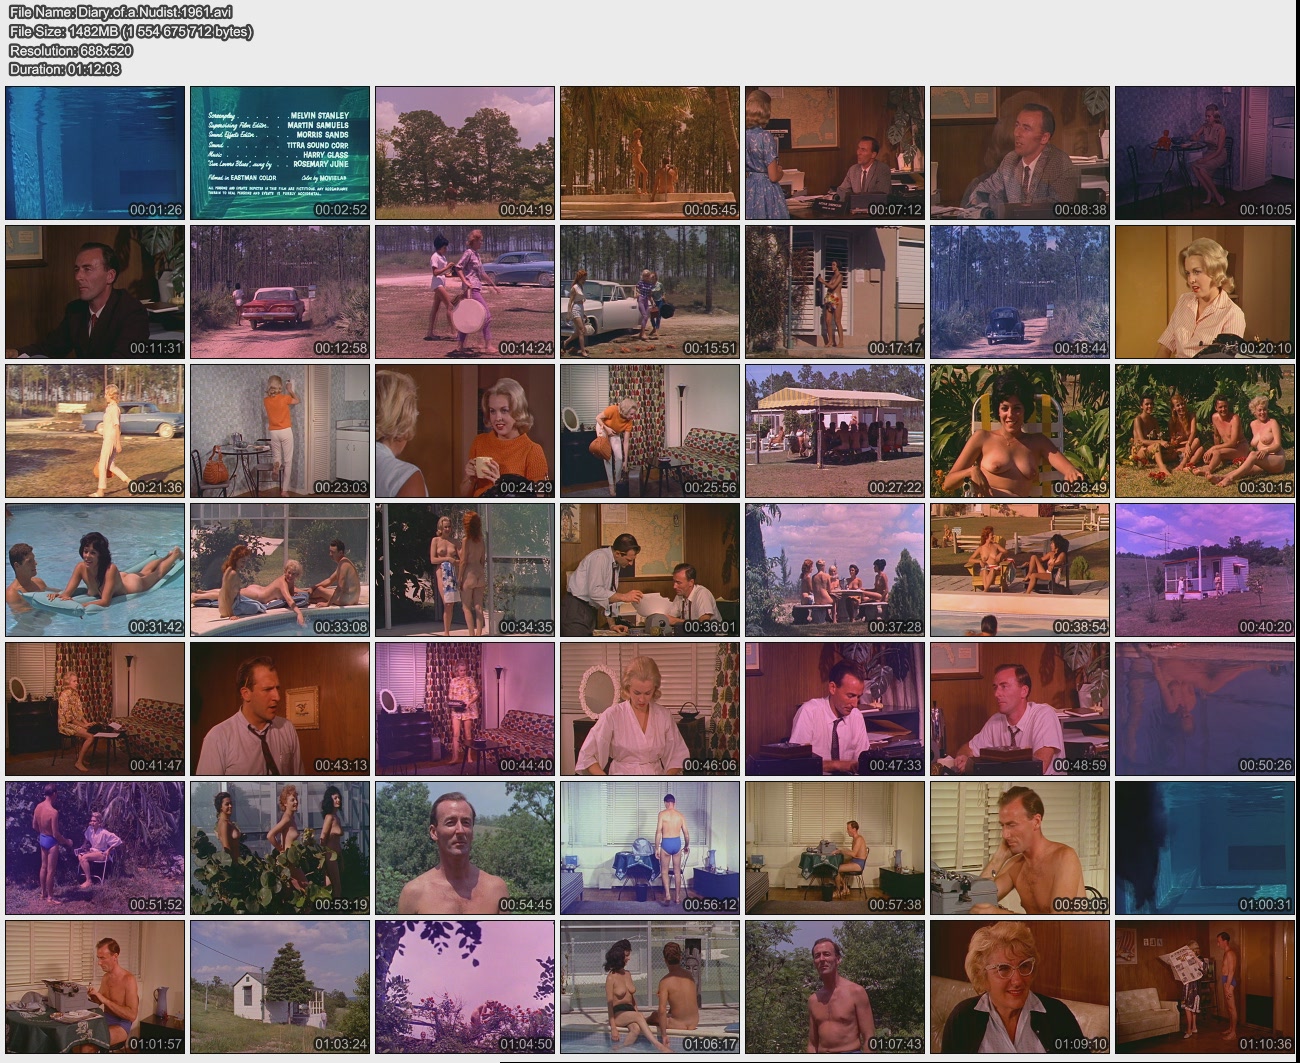
Task: Click the two men at desk frame 00:36:01
Action: [649, 569]
